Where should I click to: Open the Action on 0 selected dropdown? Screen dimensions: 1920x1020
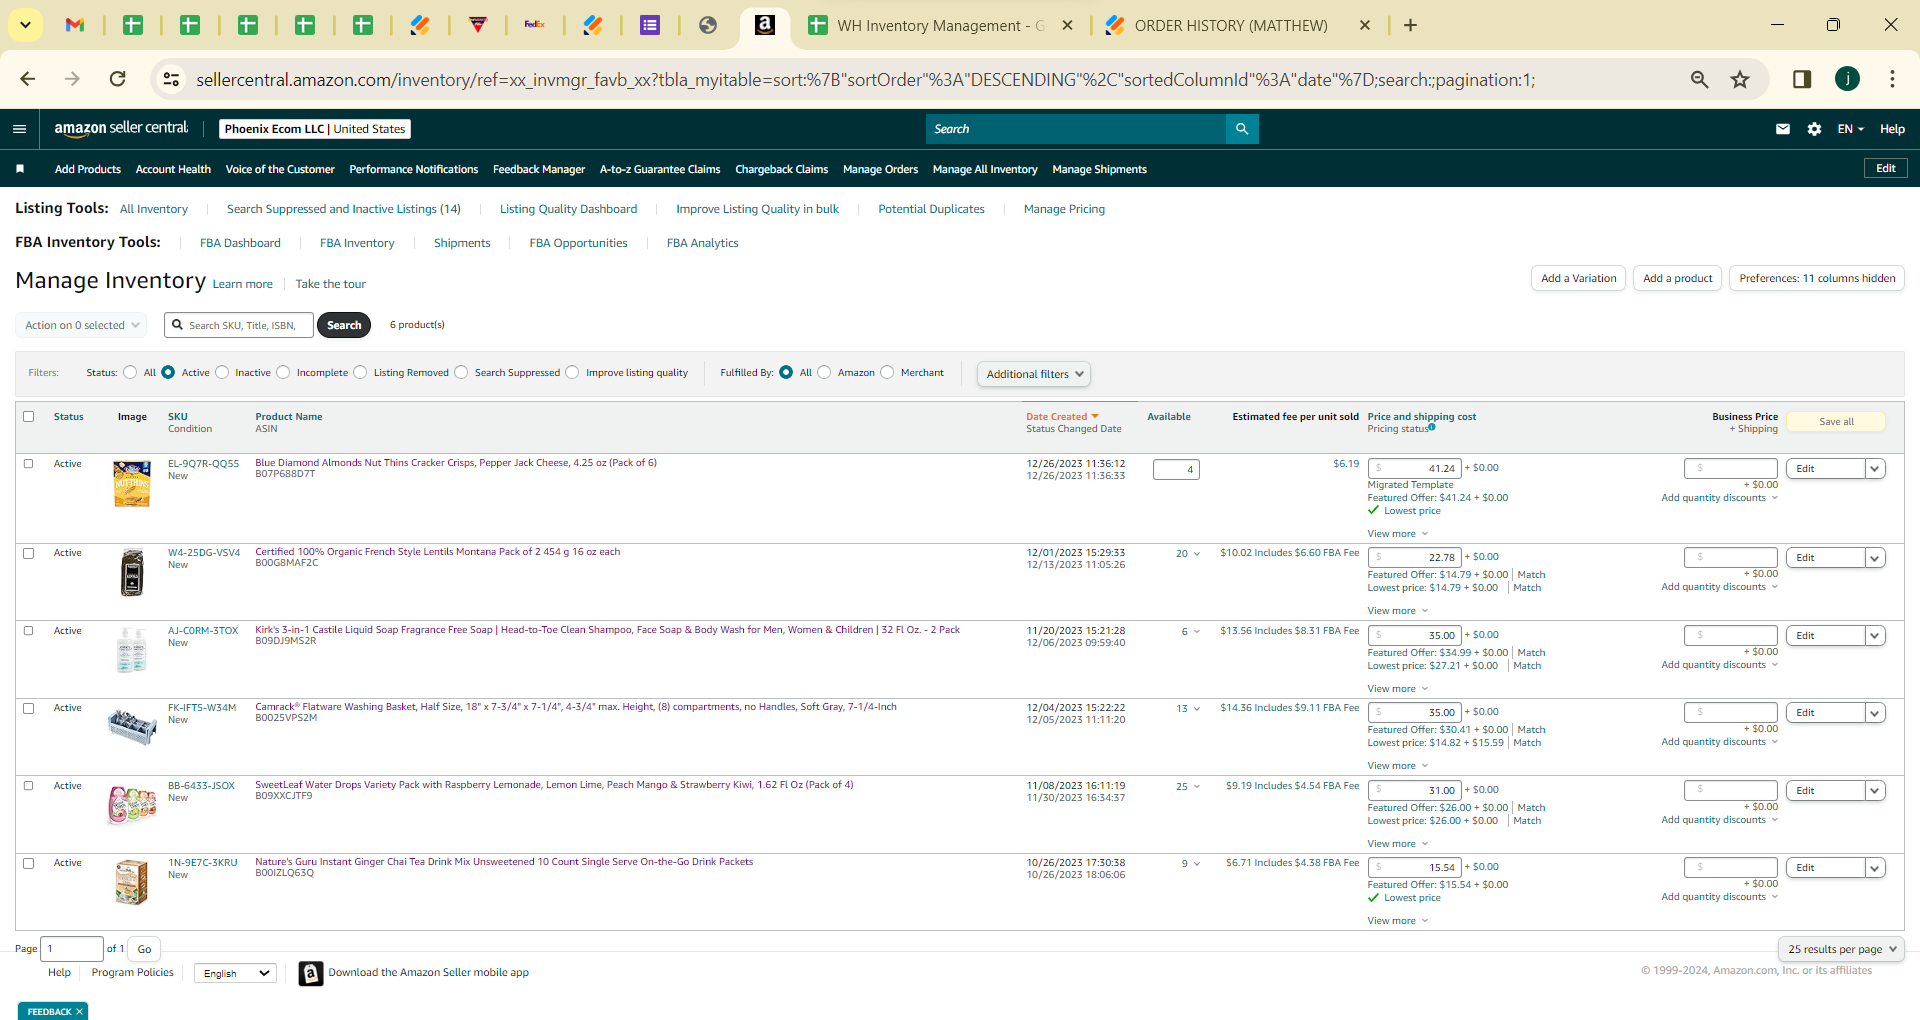81,325
